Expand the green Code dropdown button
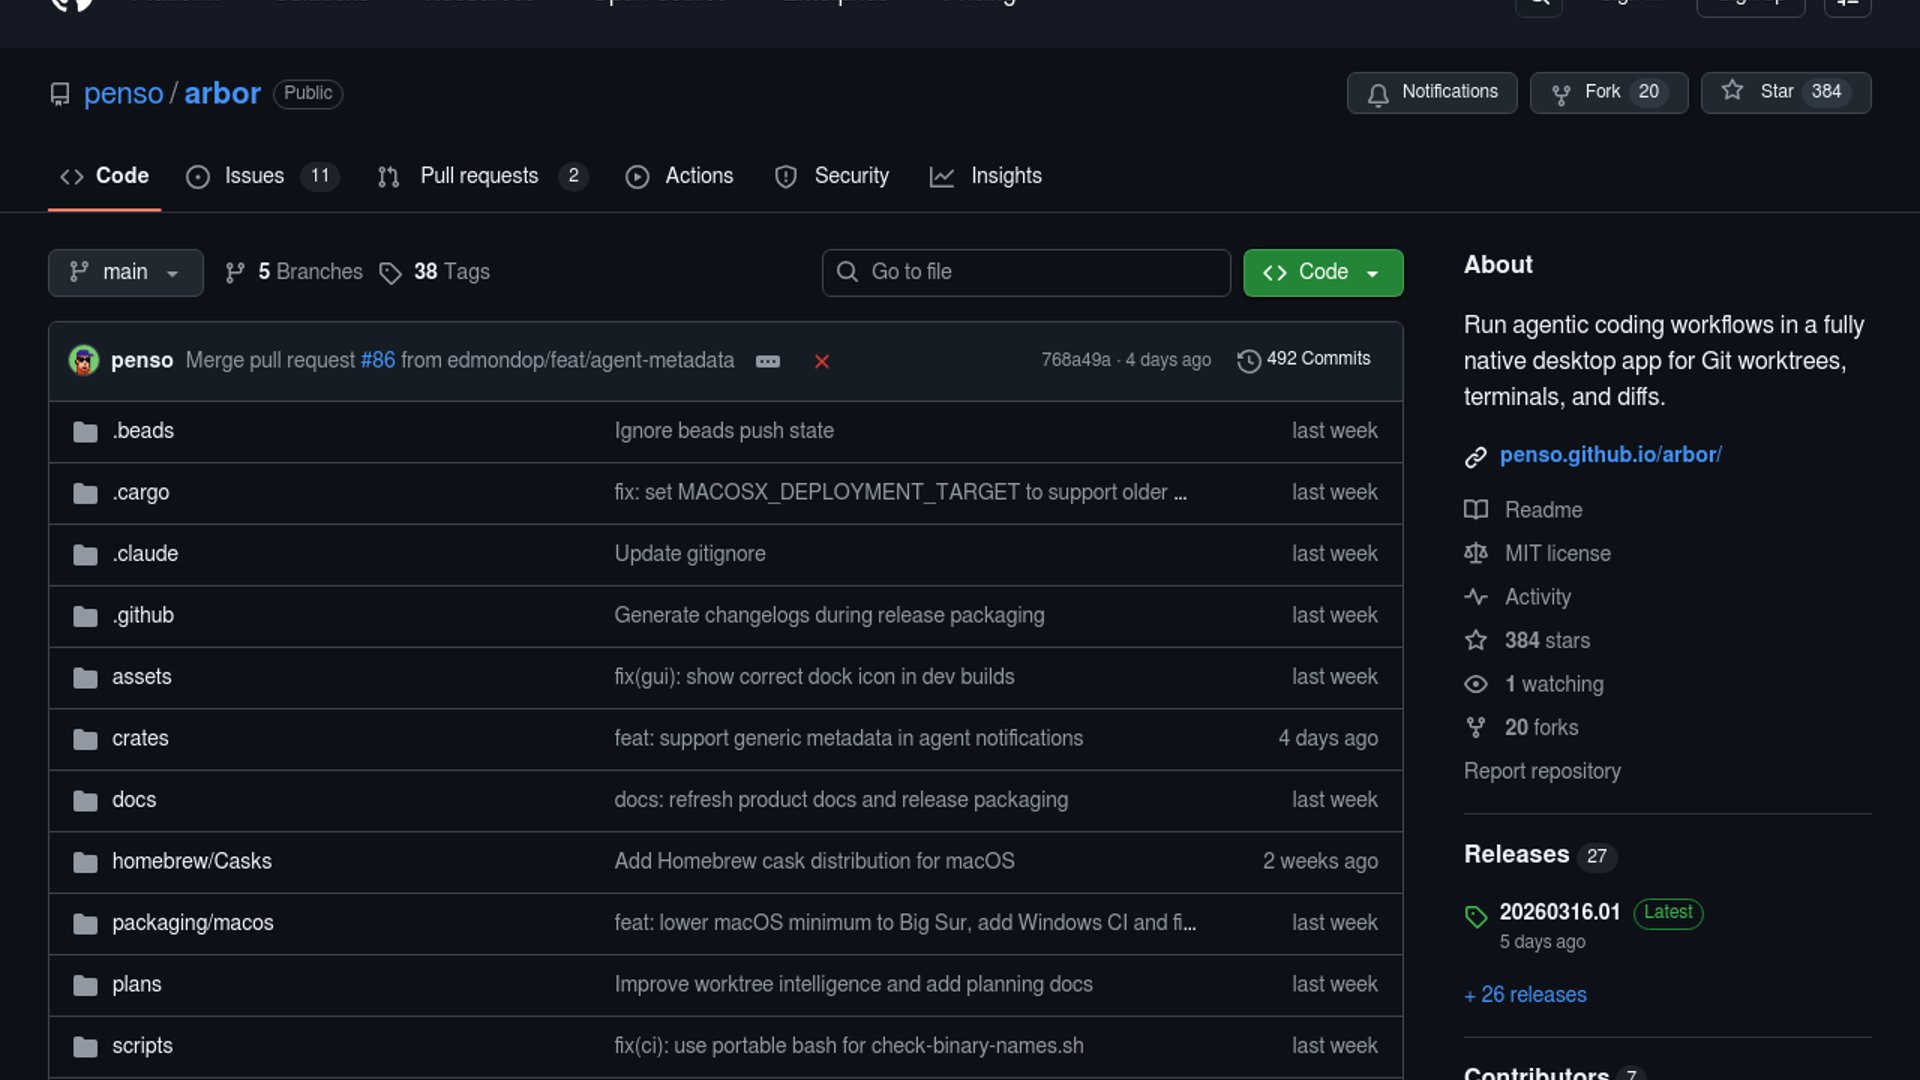 [x=1322, y=272]
